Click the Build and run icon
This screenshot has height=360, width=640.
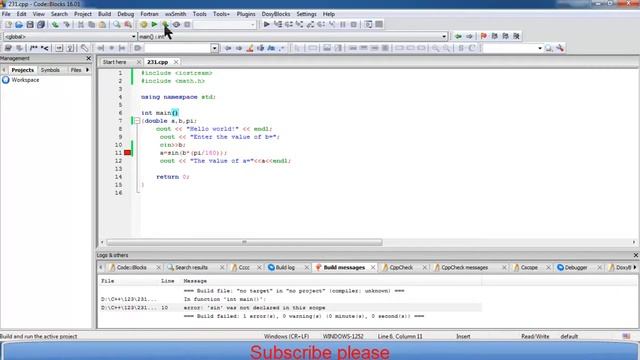[165, 24]
